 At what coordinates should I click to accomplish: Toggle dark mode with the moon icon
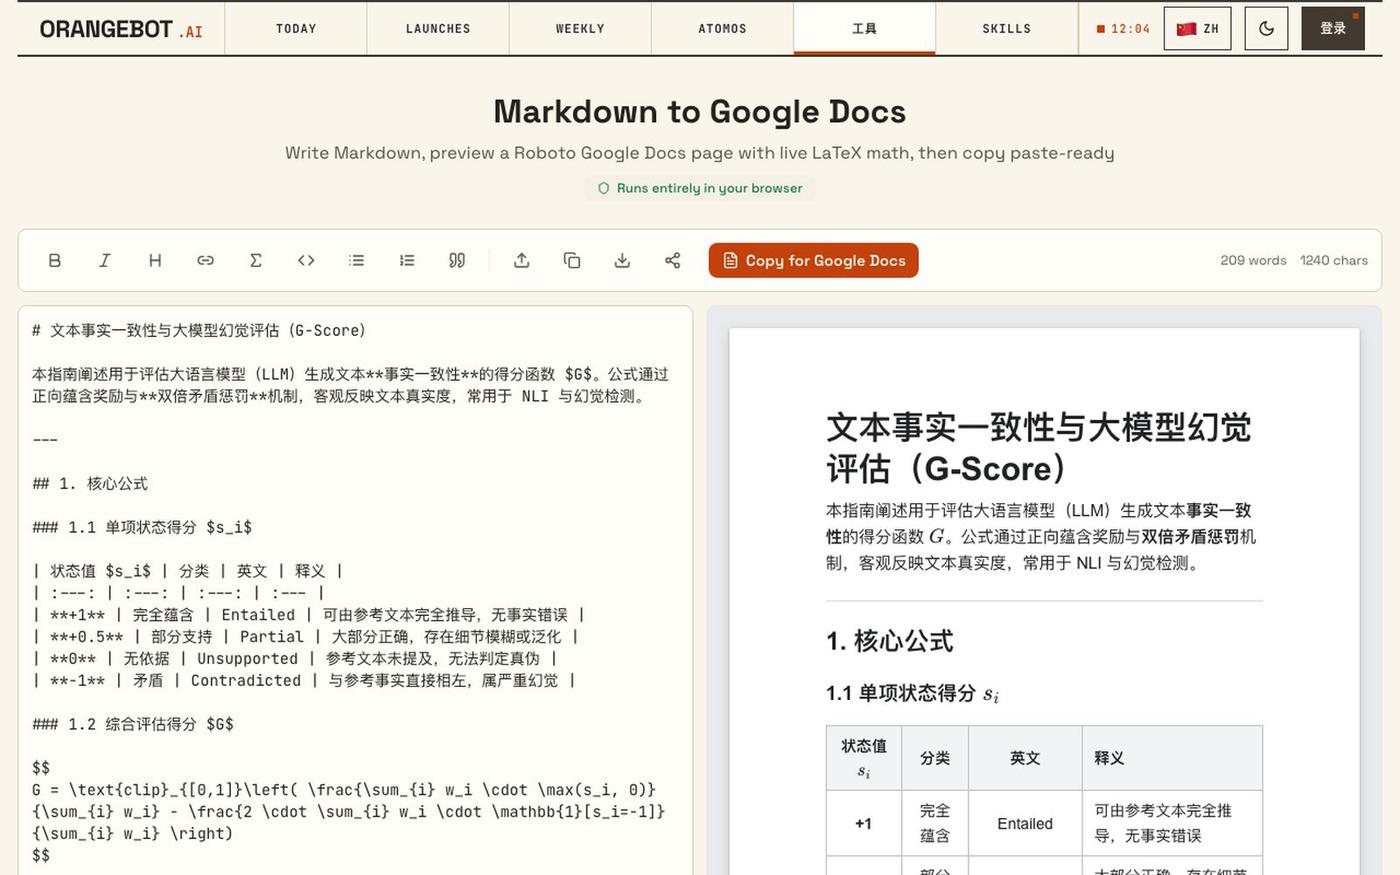click(x=1266, y=28)
